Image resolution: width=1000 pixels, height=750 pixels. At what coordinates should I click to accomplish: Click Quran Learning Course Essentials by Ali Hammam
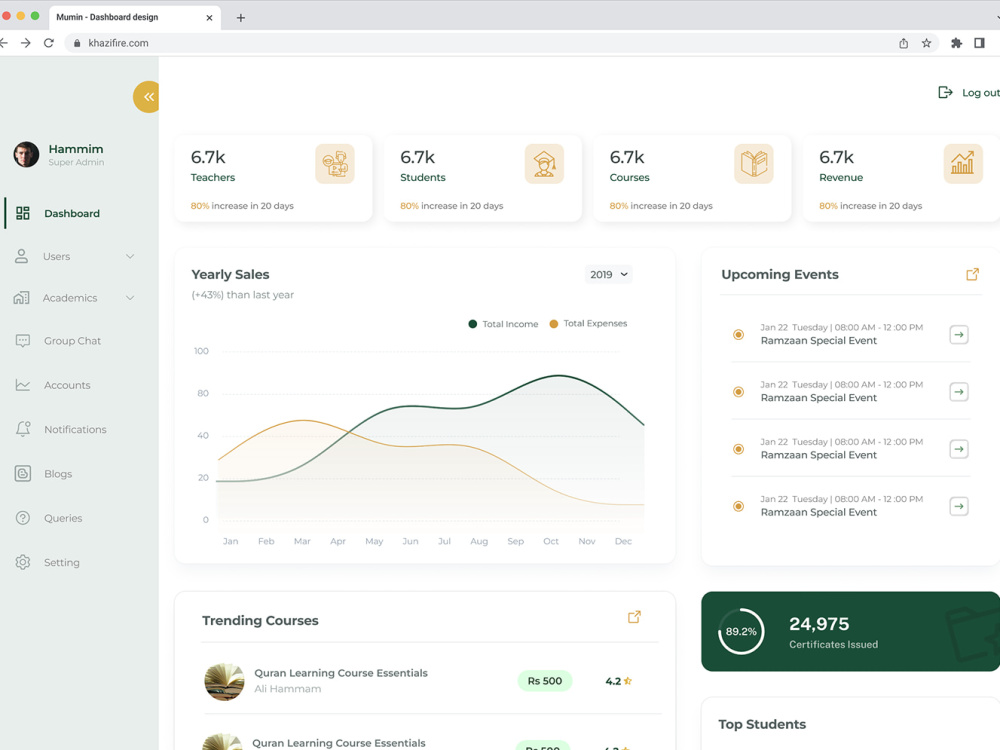pyautogui.click(x=341, y=673)
